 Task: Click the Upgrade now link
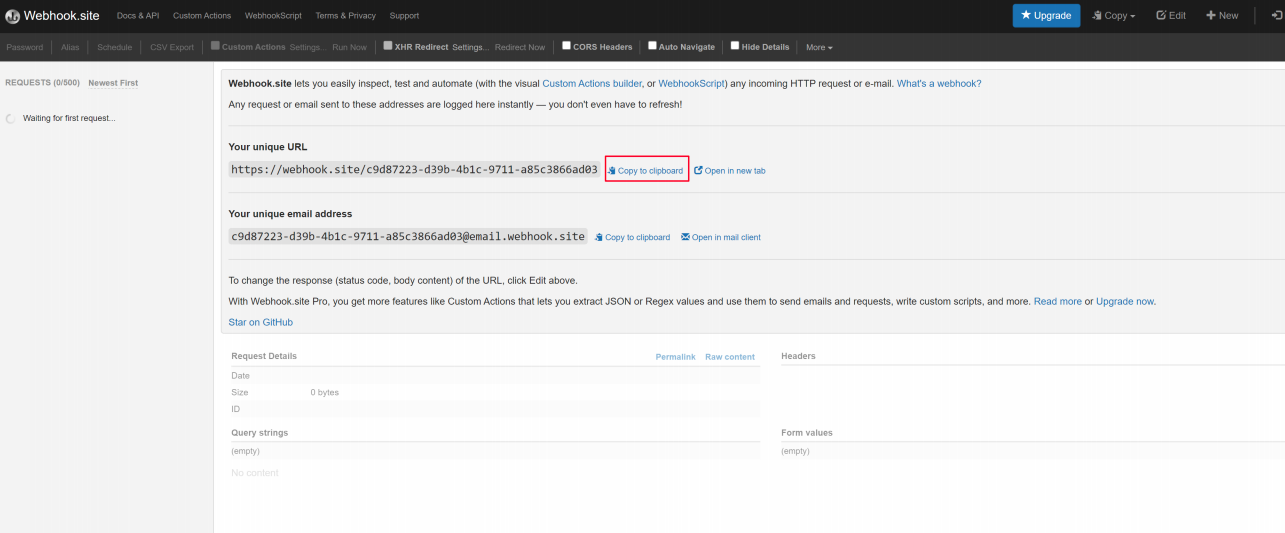(1125, 301)
